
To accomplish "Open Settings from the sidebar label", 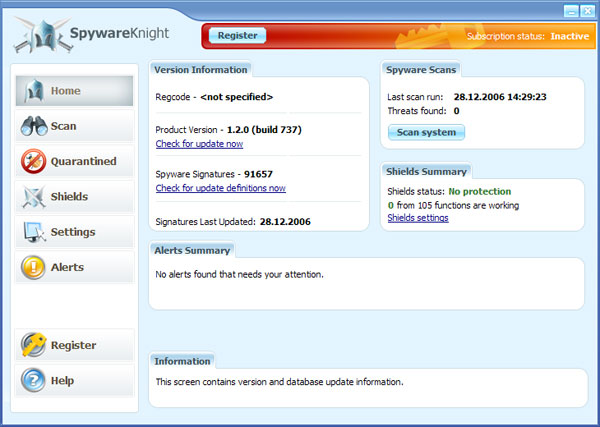I will pyautogui.click(x=73, y=232).
